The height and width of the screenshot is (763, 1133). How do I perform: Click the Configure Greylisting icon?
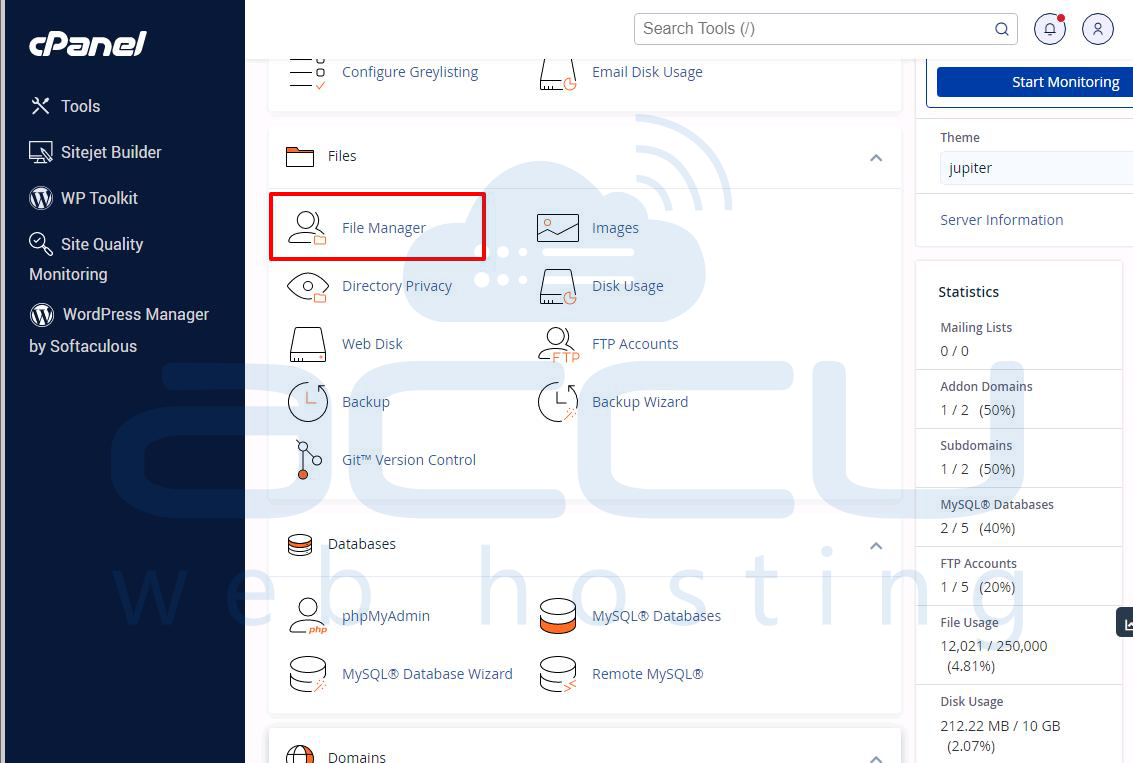tap(308, 72)
